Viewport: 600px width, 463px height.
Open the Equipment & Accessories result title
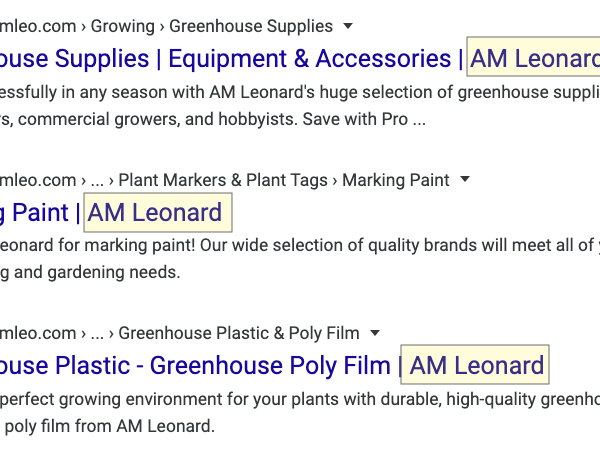(230, 59)
